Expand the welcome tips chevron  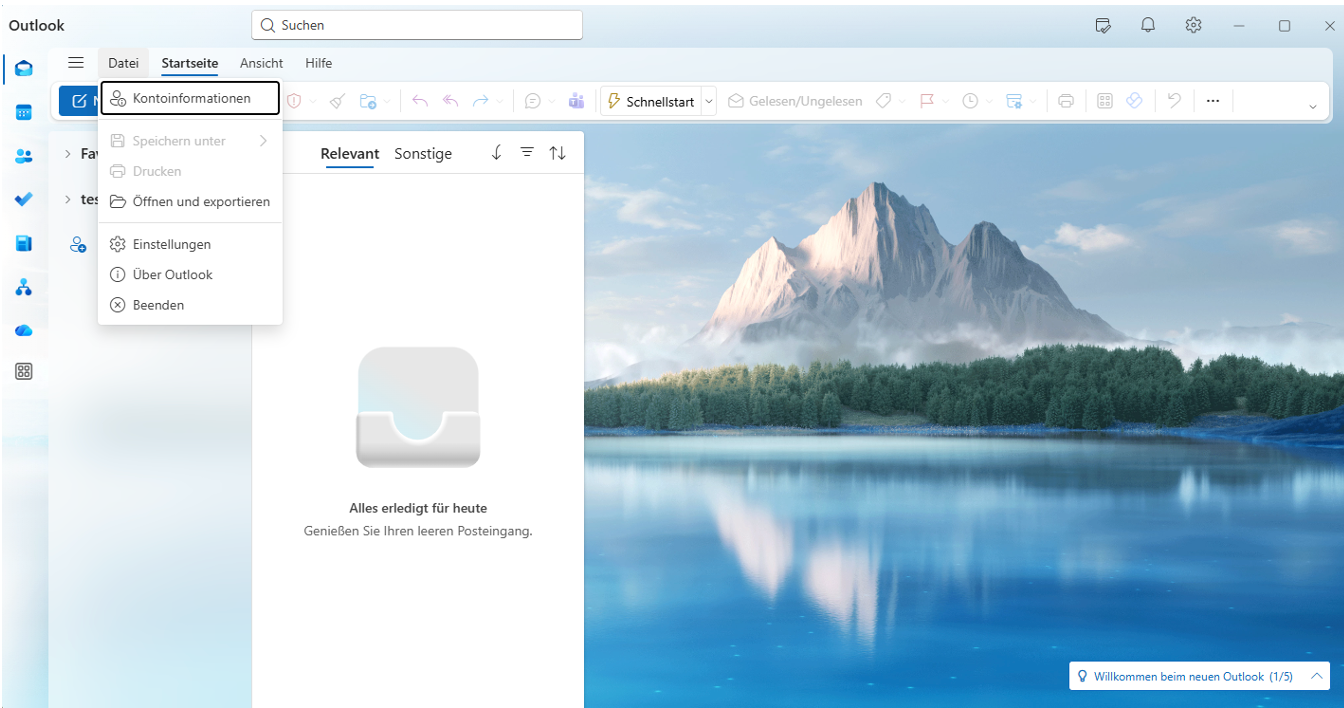pos(1317,676)
